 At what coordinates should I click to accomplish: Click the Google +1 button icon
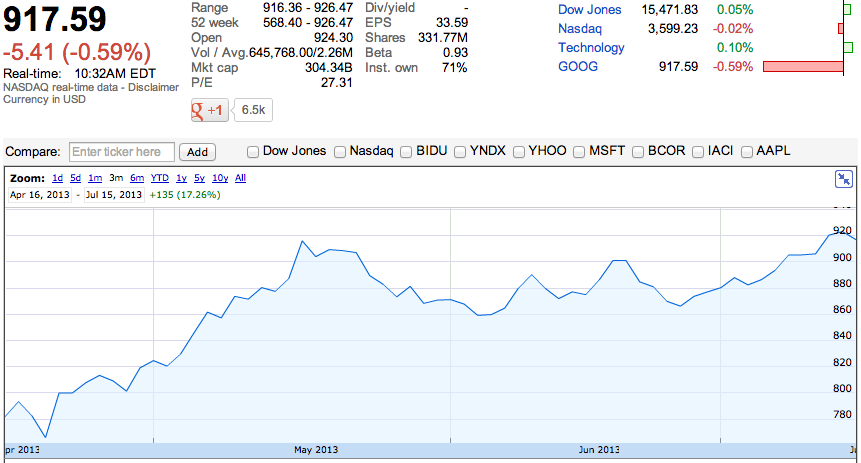210,110
